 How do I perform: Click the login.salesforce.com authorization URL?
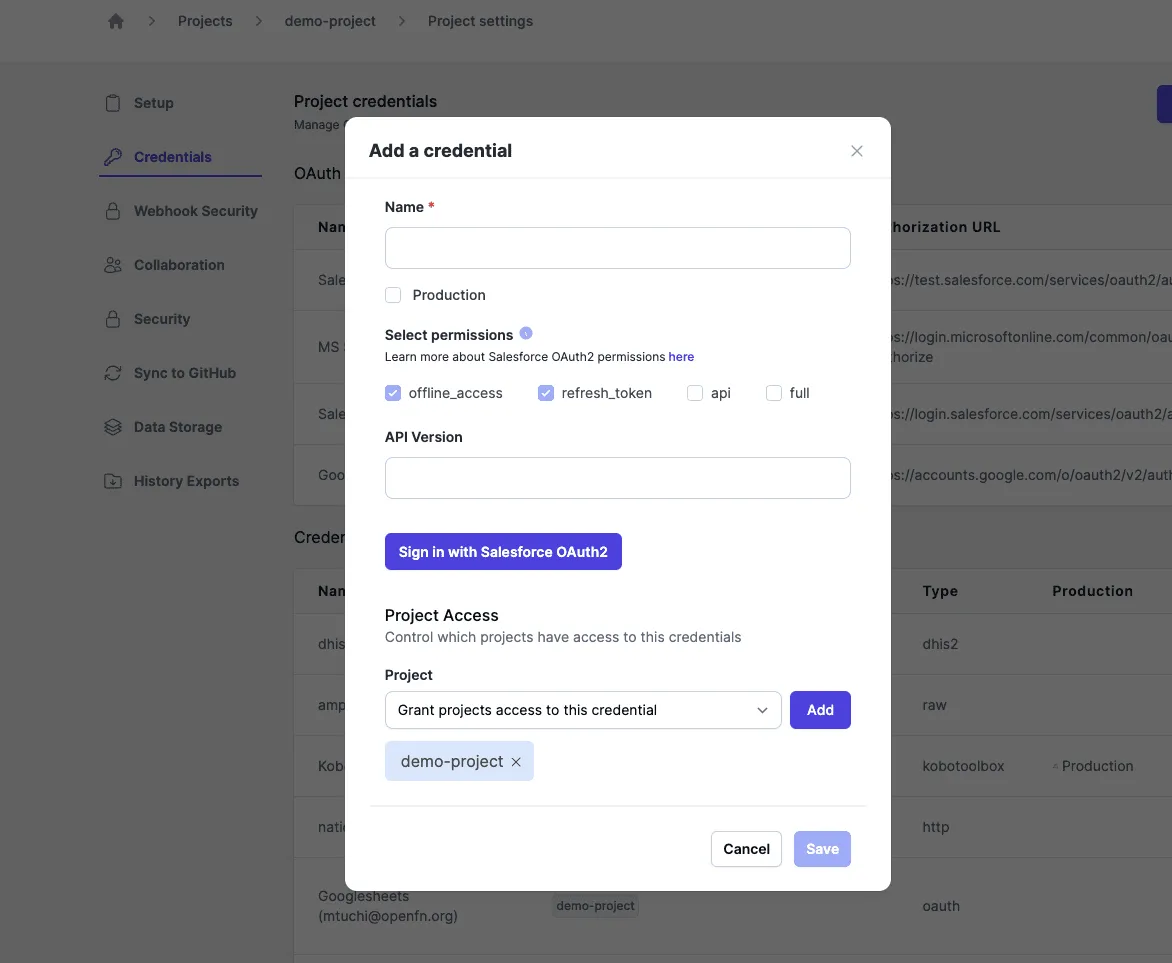point(1031,413)
